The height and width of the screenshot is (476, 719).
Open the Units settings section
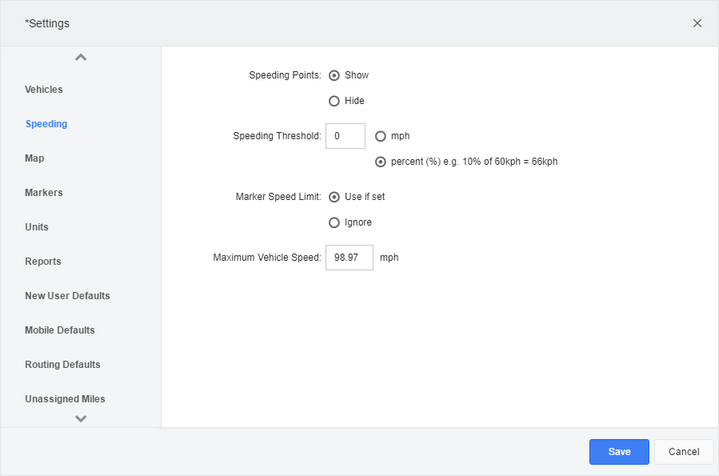click(37, 227)
